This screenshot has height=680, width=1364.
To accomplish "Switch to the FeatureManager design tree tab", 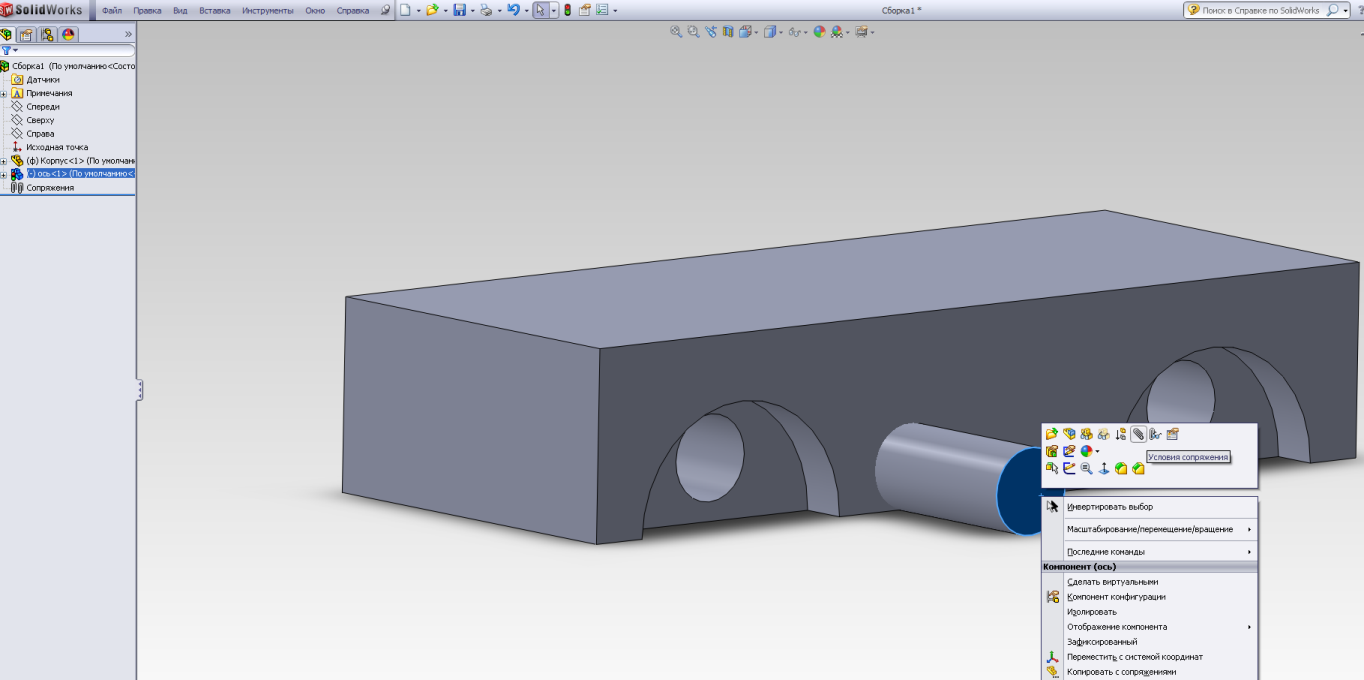I will tap(7, 34).
